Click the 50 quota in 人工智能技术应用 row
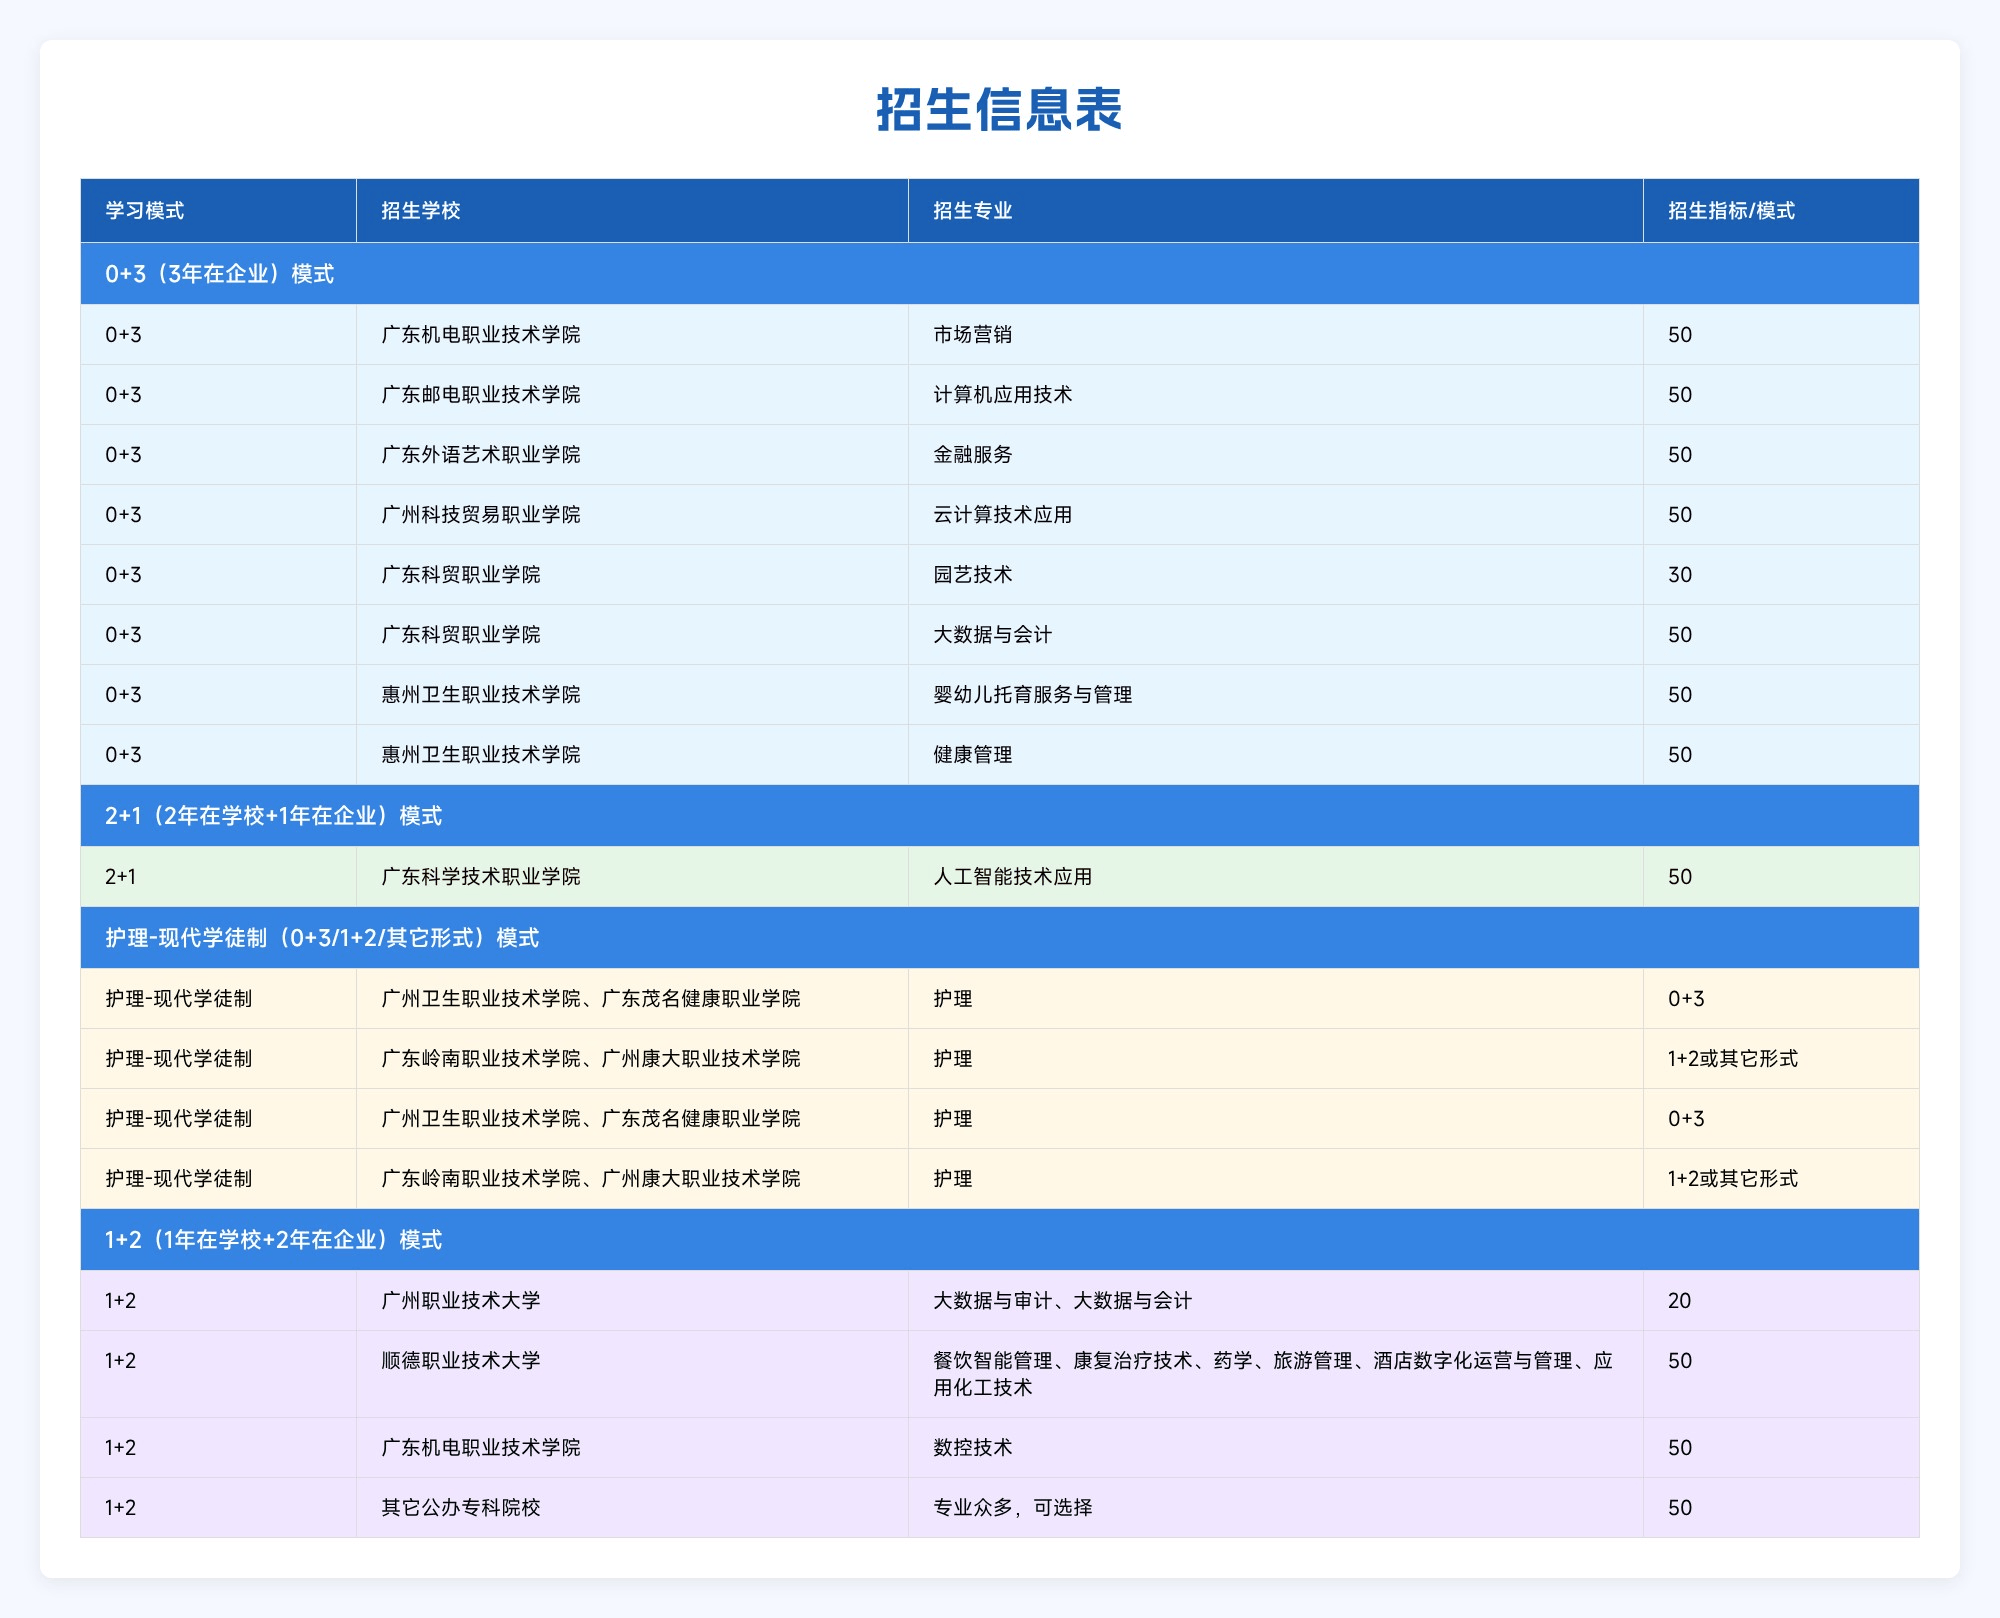 pos(1781,877)
